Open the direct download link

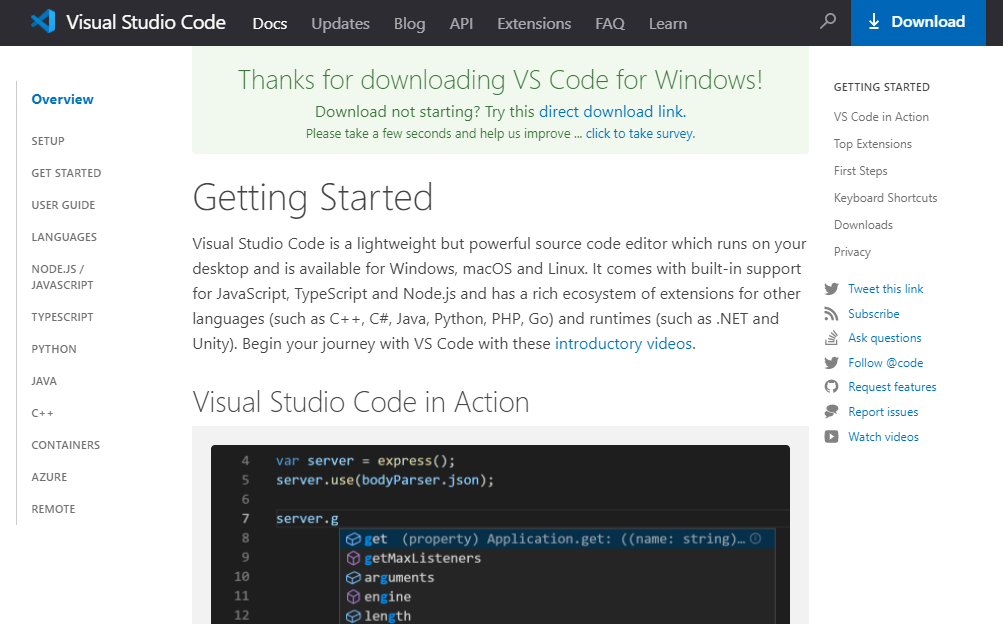[611, 111]
